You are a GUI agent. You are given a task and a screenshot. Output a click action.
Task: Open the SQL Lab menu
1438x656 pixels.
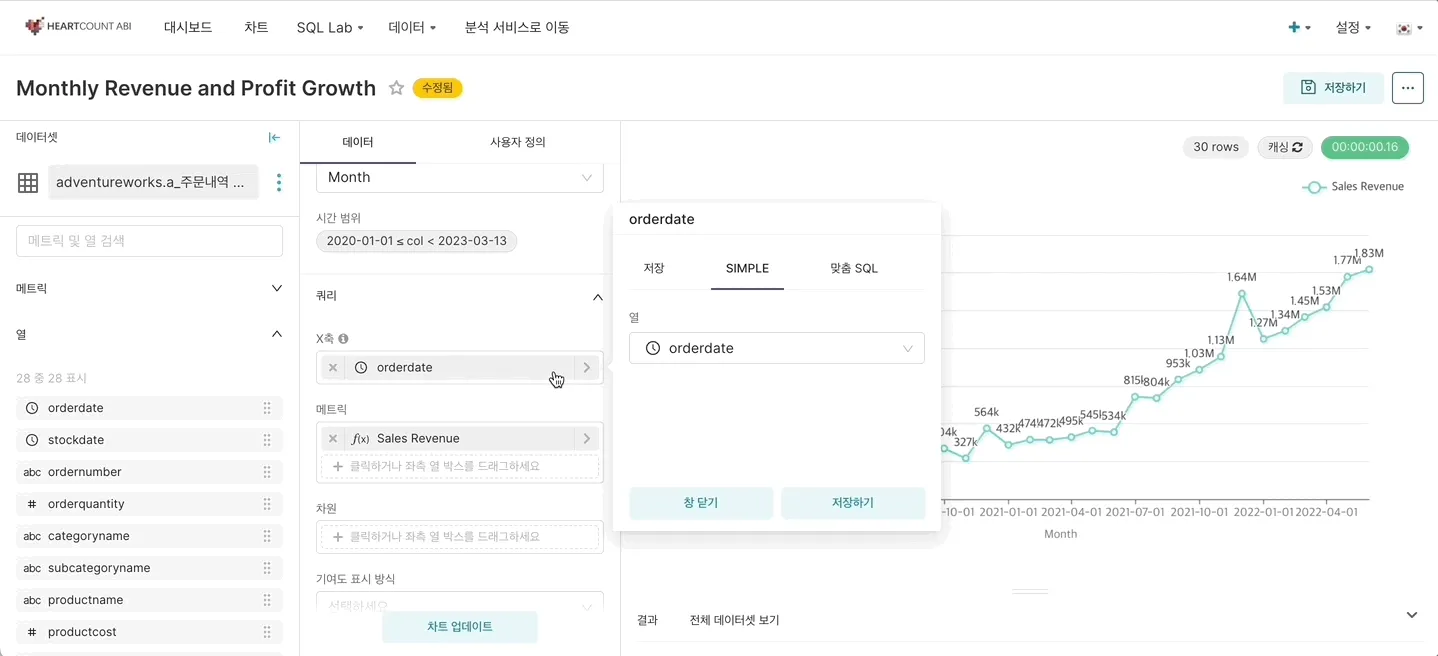tap(329, 28)
